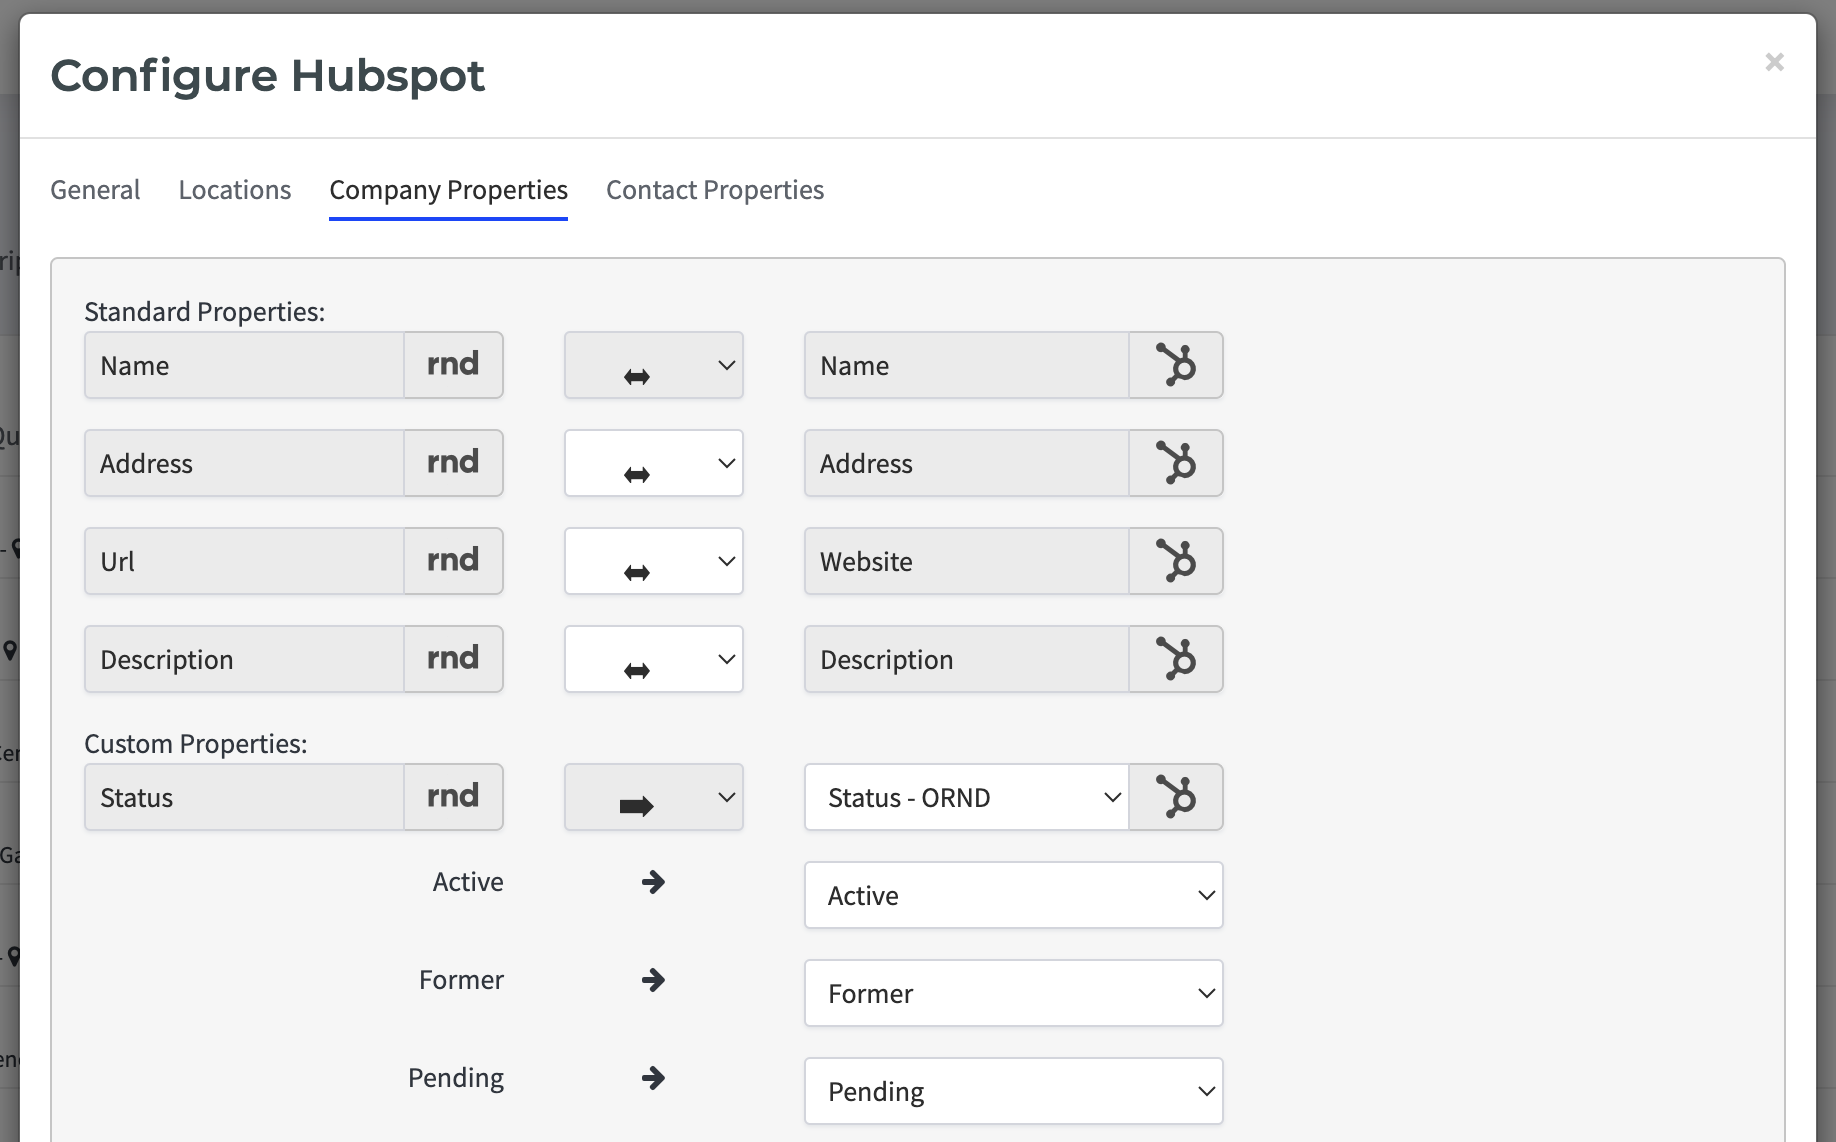Click the rnd logo beside Description
The image size is (1836, 1142).
[453, 659]
